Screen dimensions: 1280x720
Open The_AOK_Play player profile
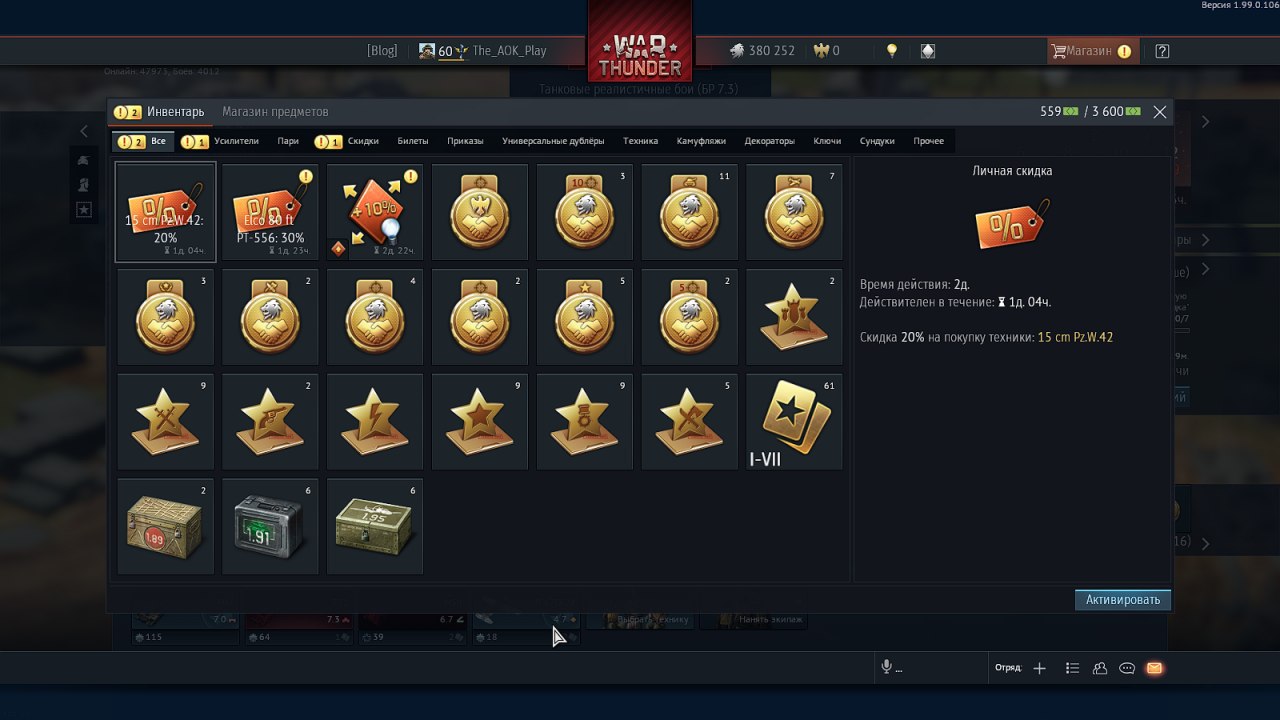click(x=509, y=51)
